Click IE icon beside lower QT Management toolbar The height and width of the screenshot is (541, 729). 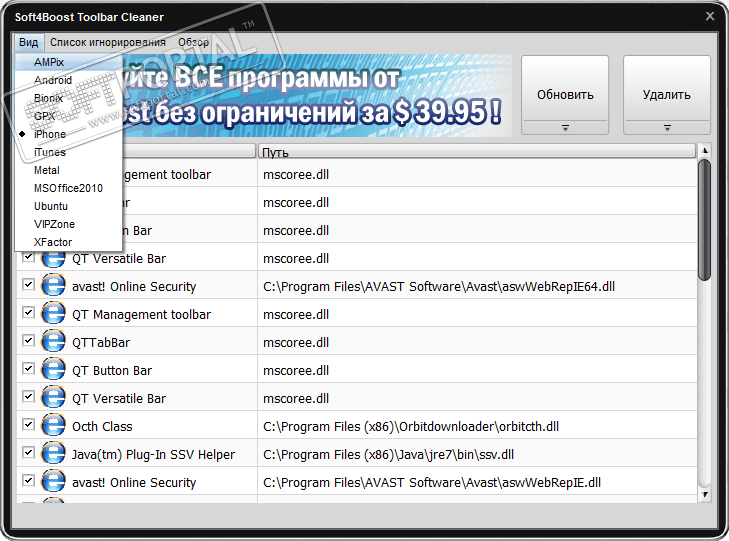[x=53, y=313]
